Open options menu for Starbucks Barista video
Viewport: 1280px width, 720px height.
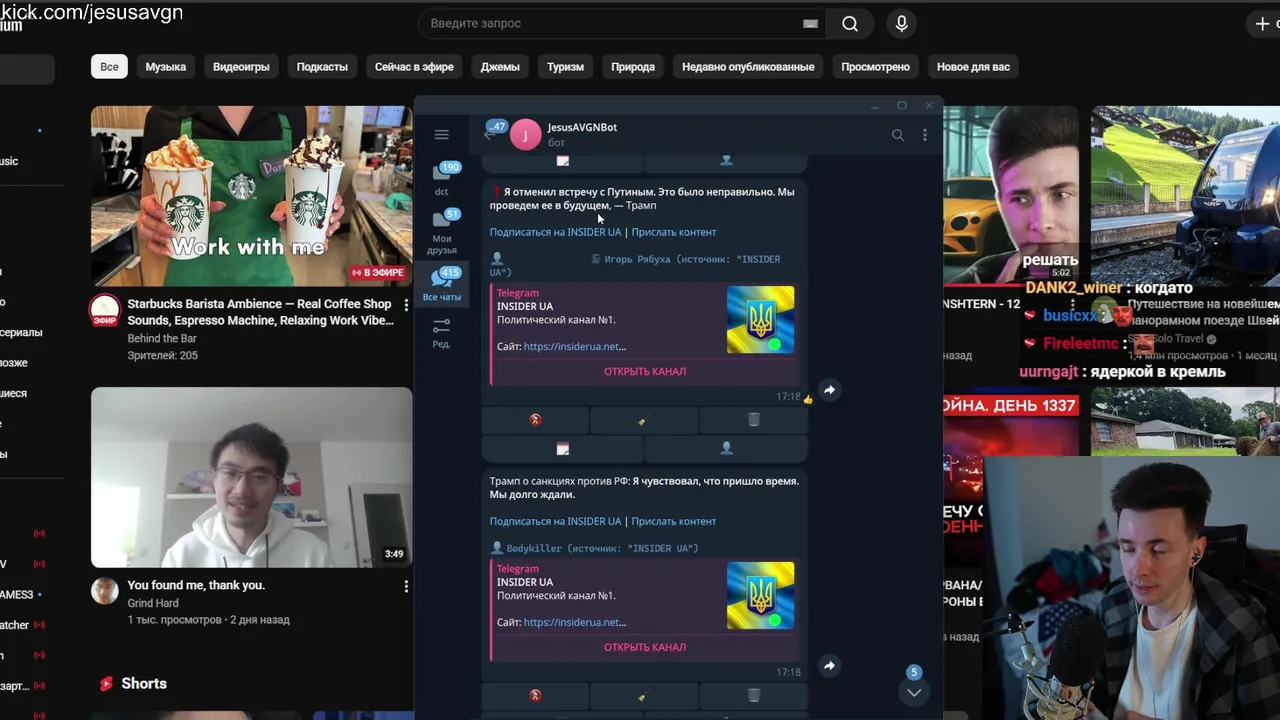pyautogui.click(x=406, y=304)
